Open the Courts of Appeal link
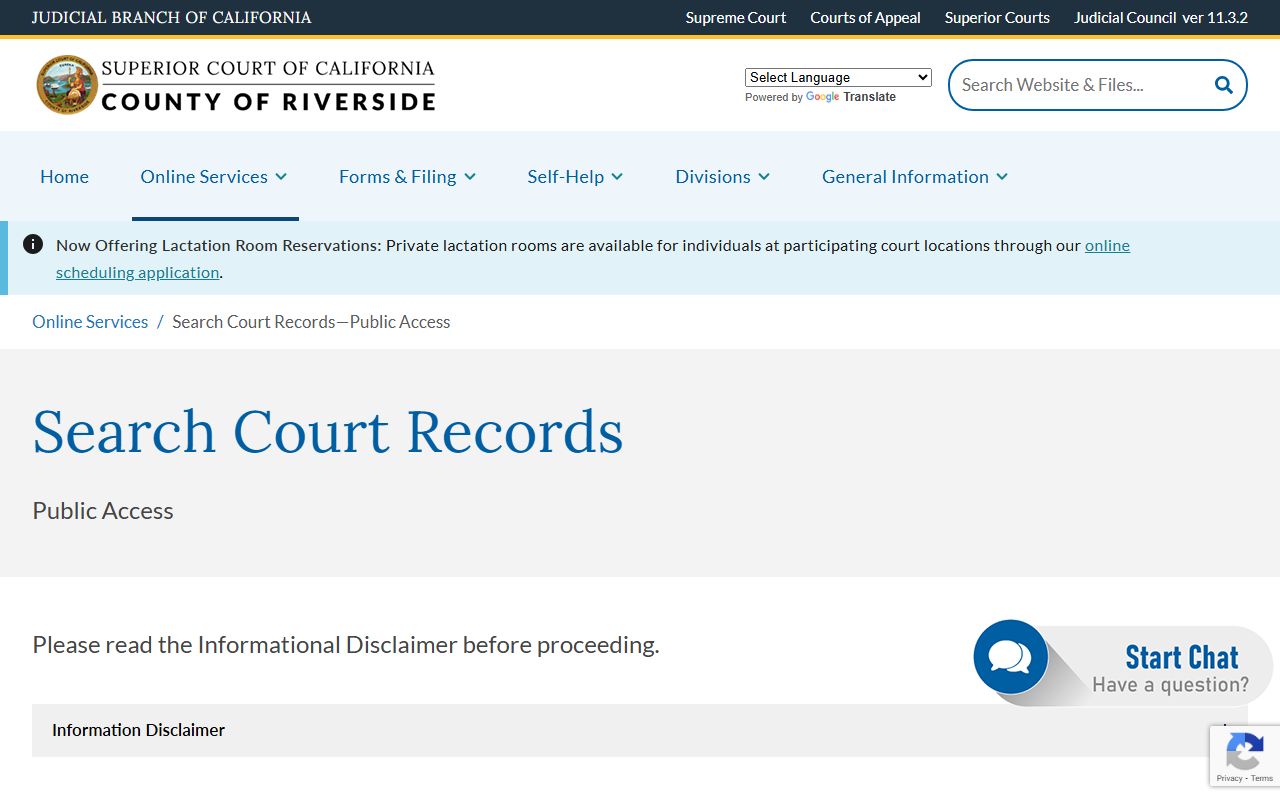The image size is (1280, 800). 865,18
